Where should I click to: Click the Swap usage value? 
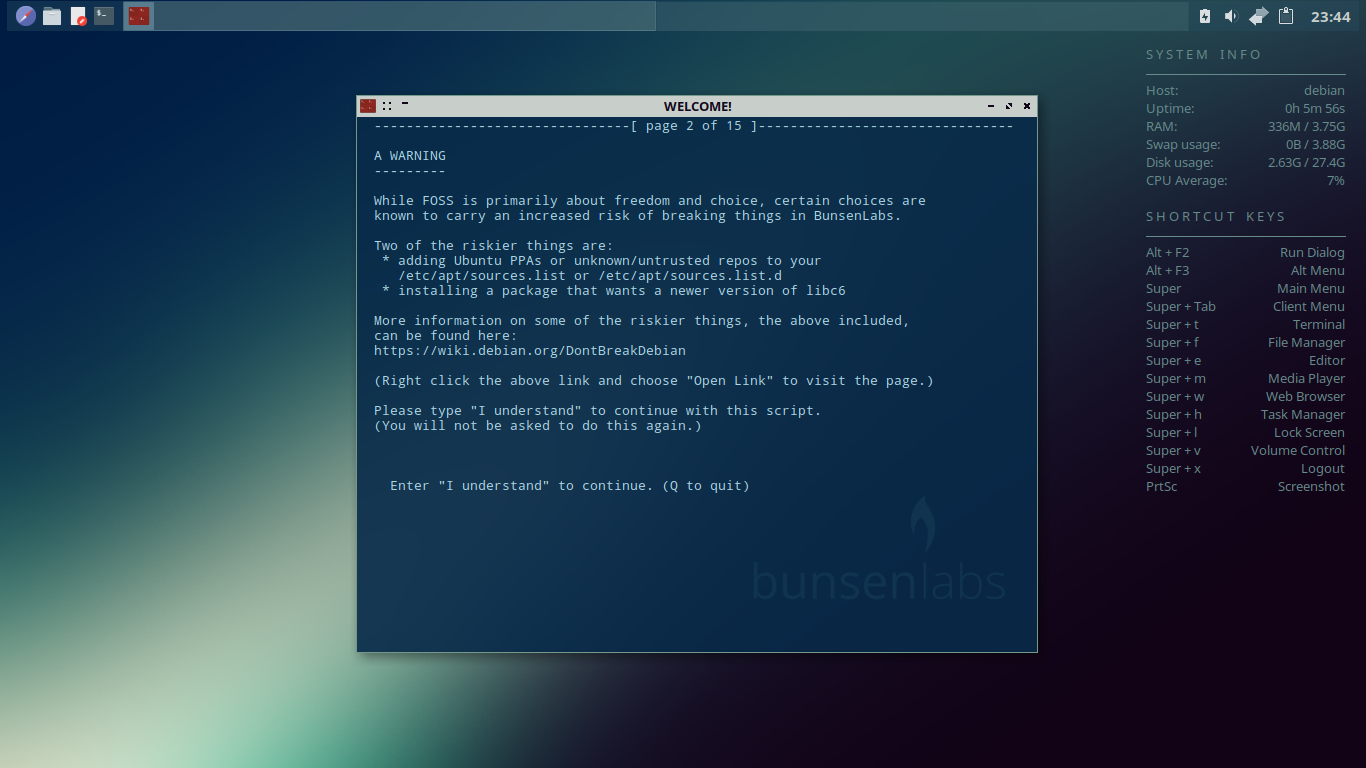[x=1315, y=145]
